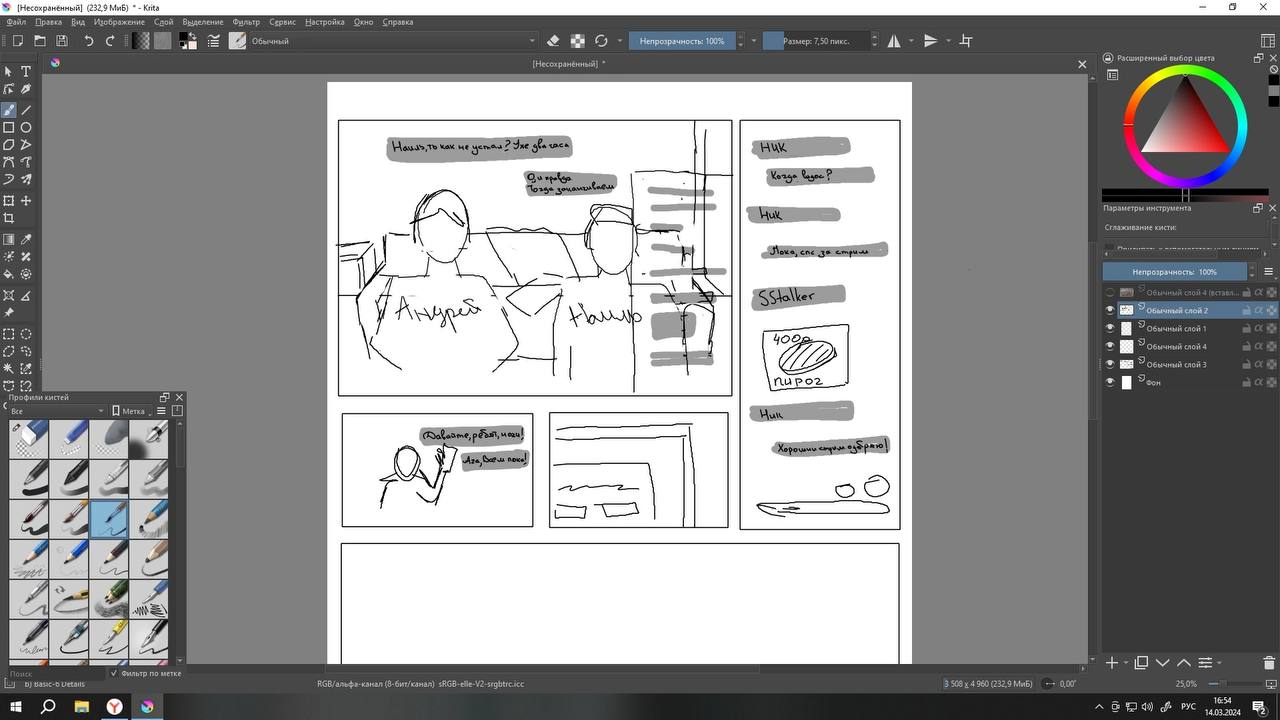
Task: Show hidden layer Обычный слой 4 (вставл...)
Action: (1110, 293)
